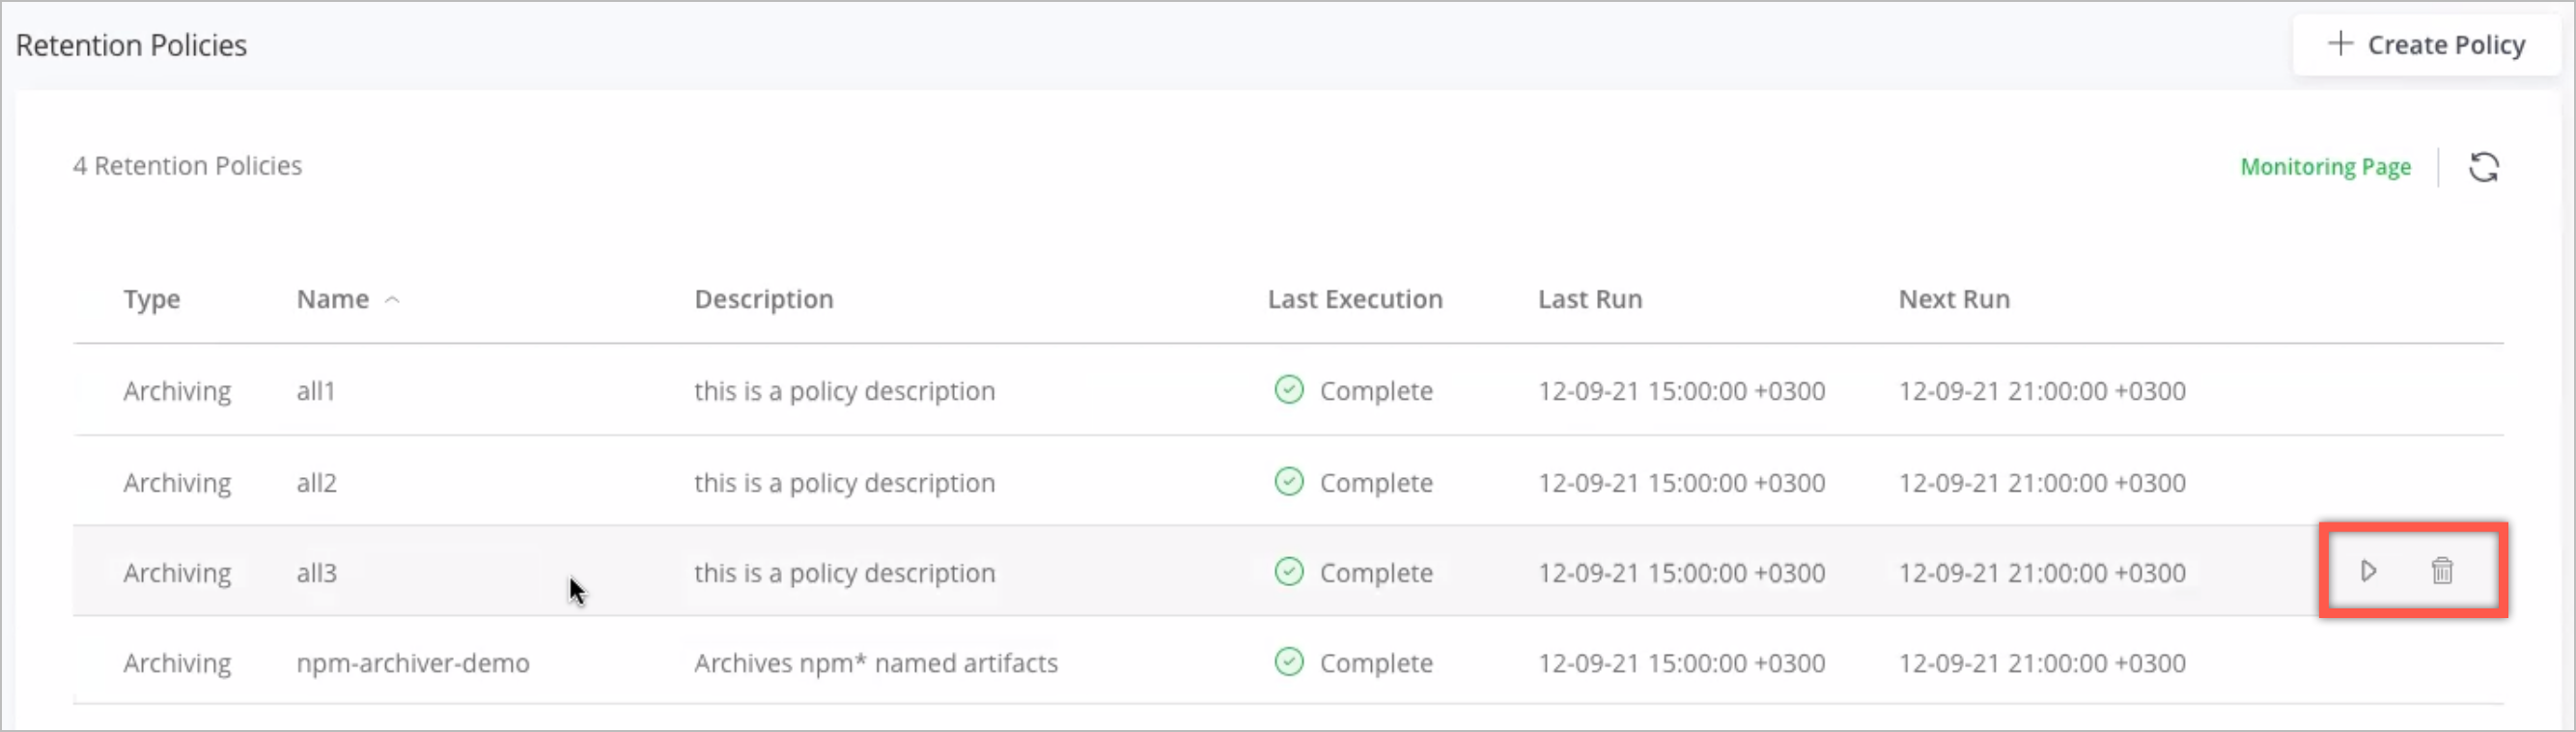The image size is (2576, 732).
Task: Refresh the retention policies list
Action: click(2484, 167)
